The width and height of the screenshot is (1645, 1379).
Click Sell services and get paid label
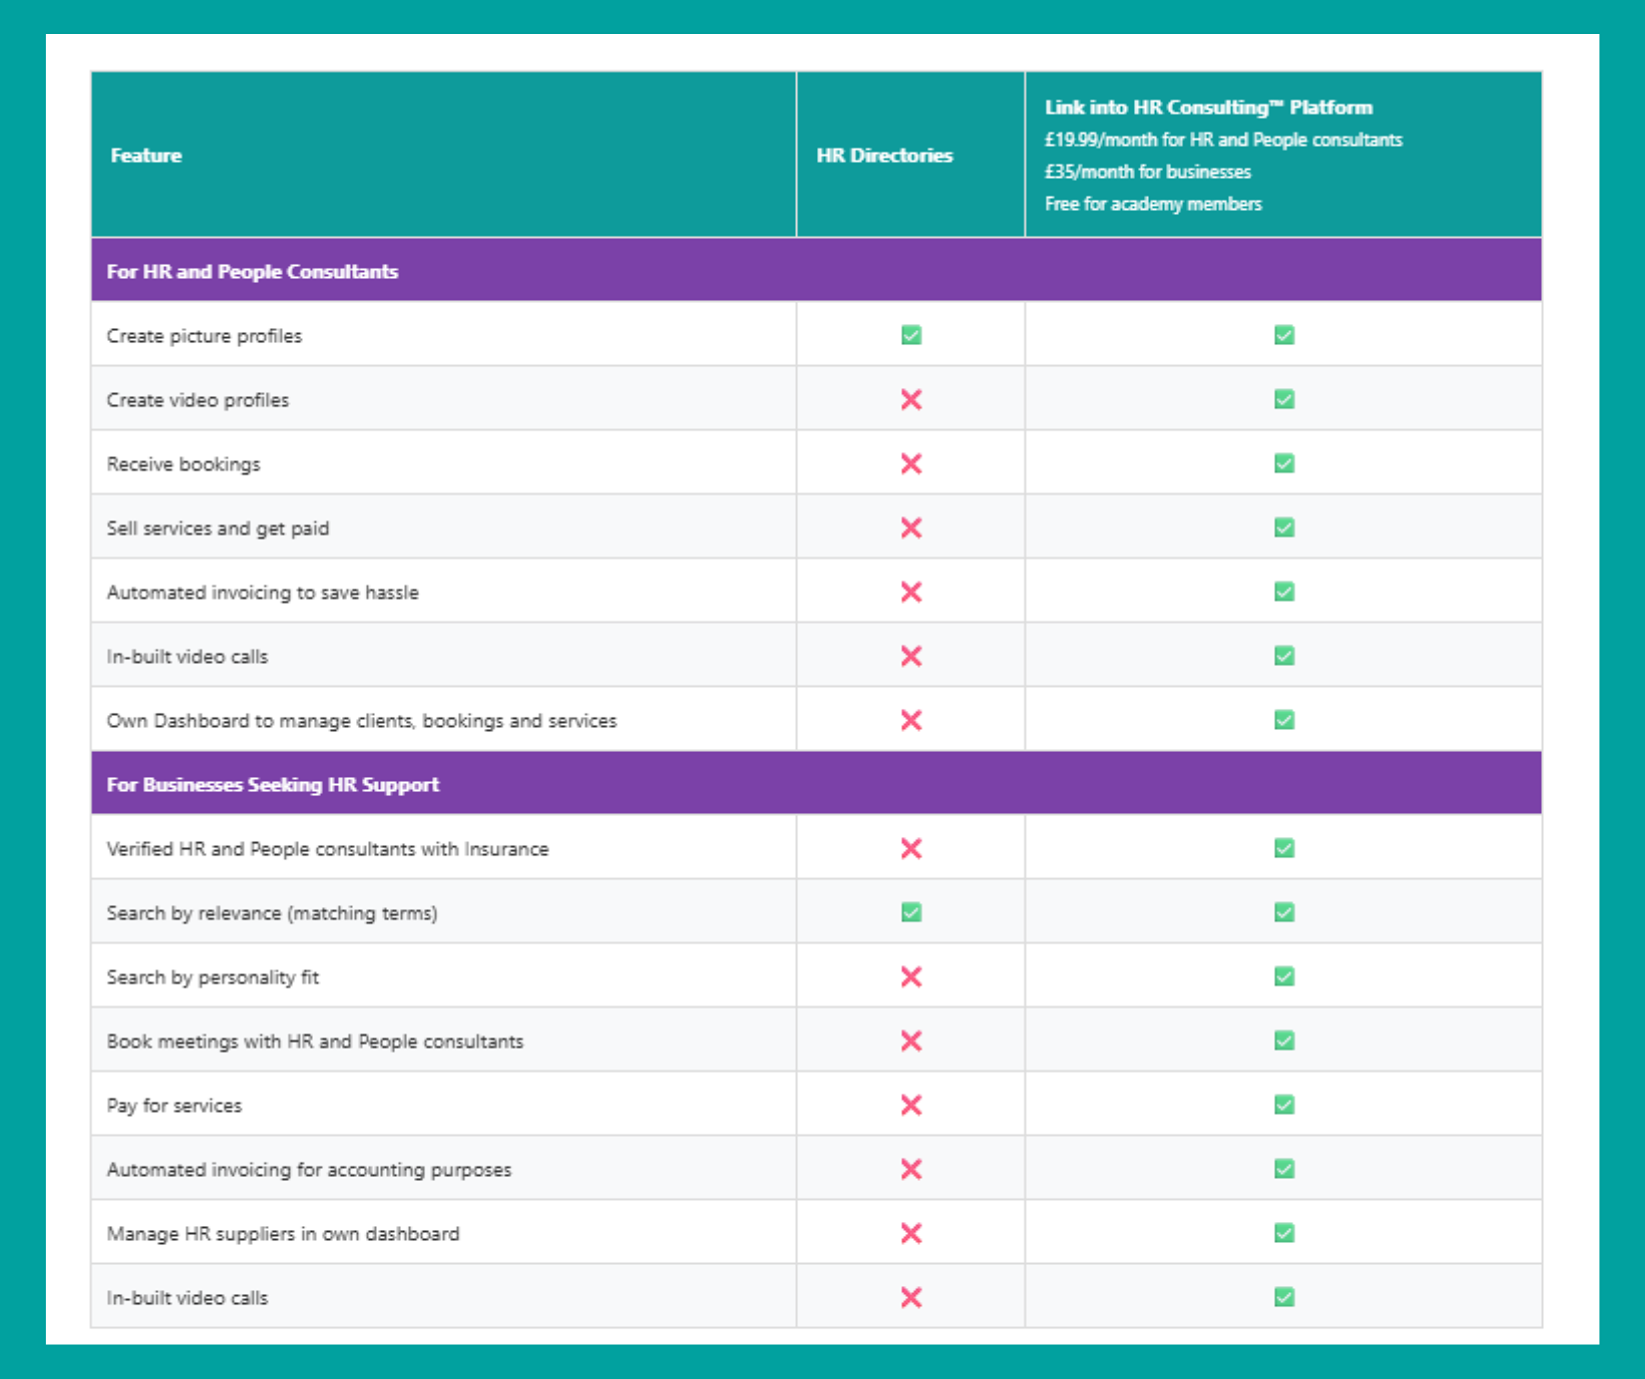click(218, 528)
